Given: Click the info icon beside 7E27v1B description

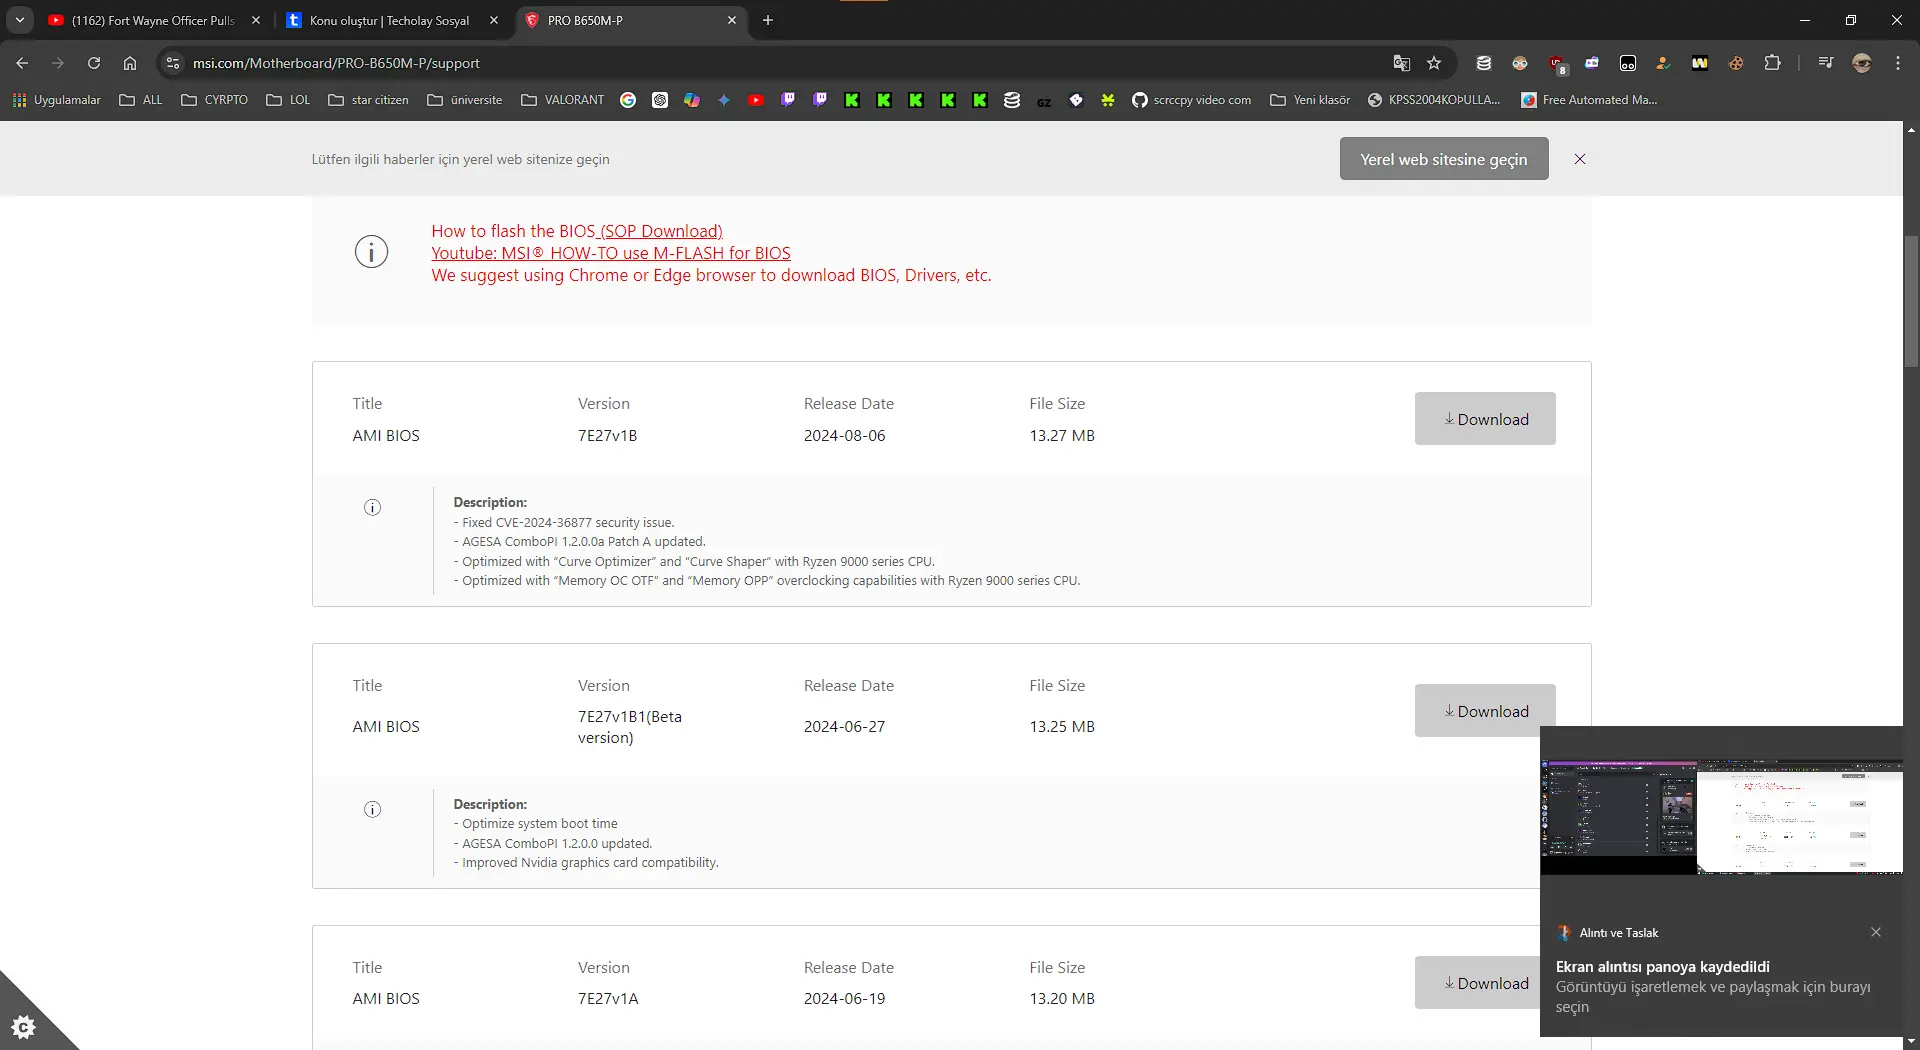Looking at the screenshot, I should pos(373,507).
